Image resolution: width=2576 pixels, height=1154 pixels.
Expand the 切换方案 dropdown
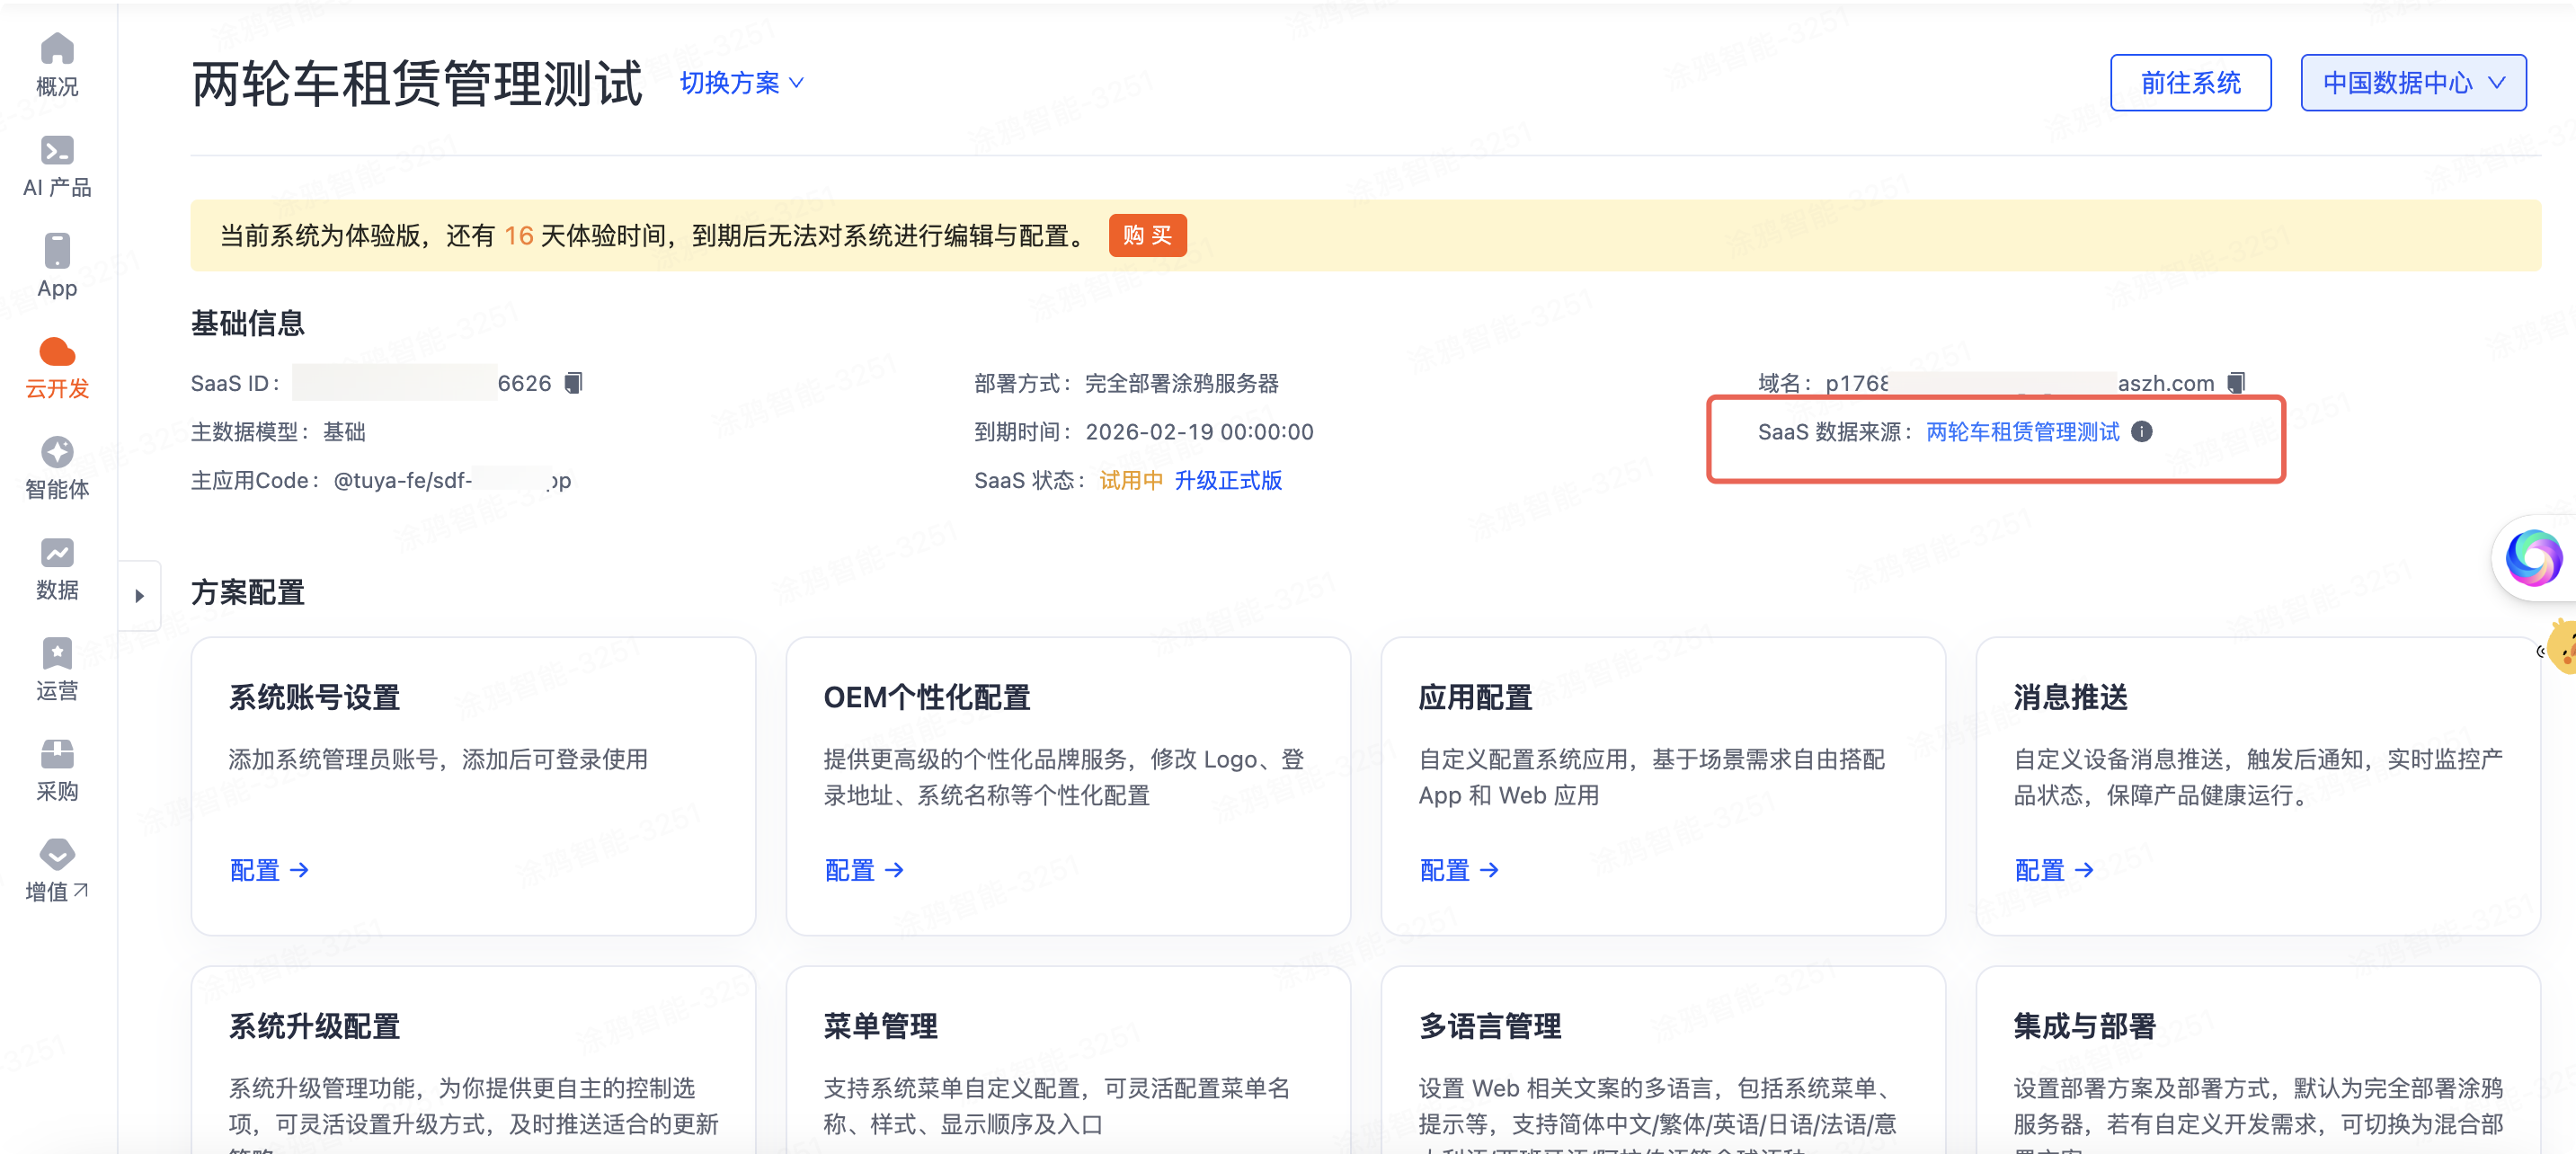click(742, 83)
